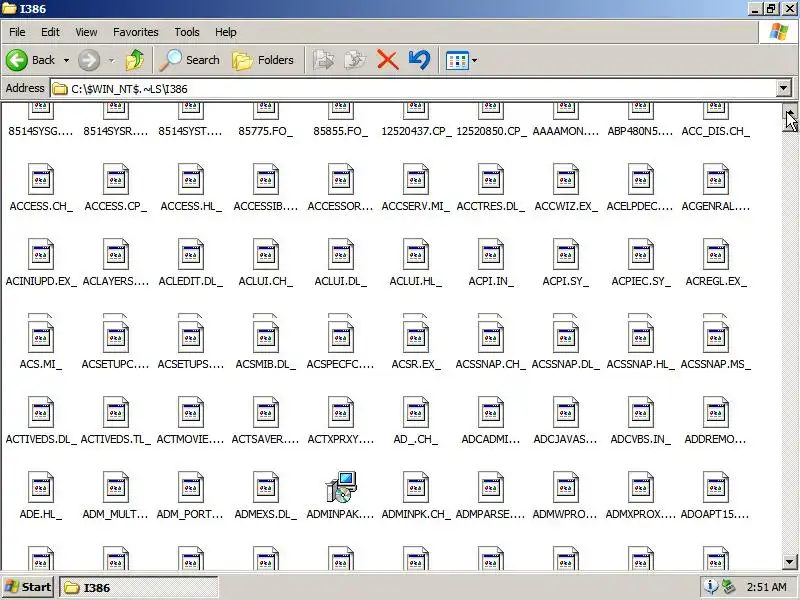Image resolution: width=800 pixels, height=600 pixels.
Task: Toggle the Folders pane
Action: point(263,60)
